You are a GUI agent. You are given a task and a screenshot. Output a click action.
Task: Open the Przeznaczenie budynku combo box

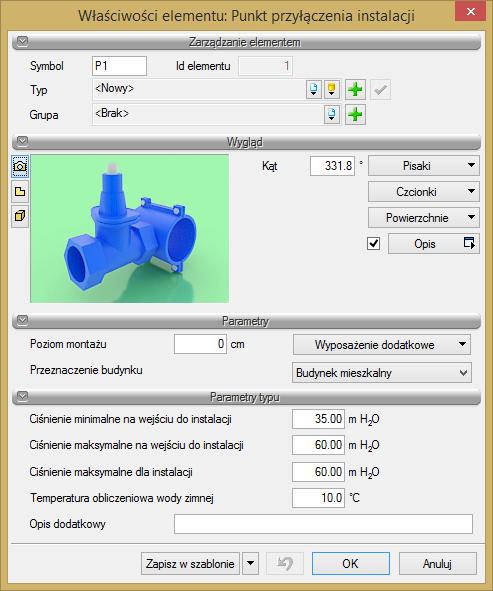click(381, 373)
